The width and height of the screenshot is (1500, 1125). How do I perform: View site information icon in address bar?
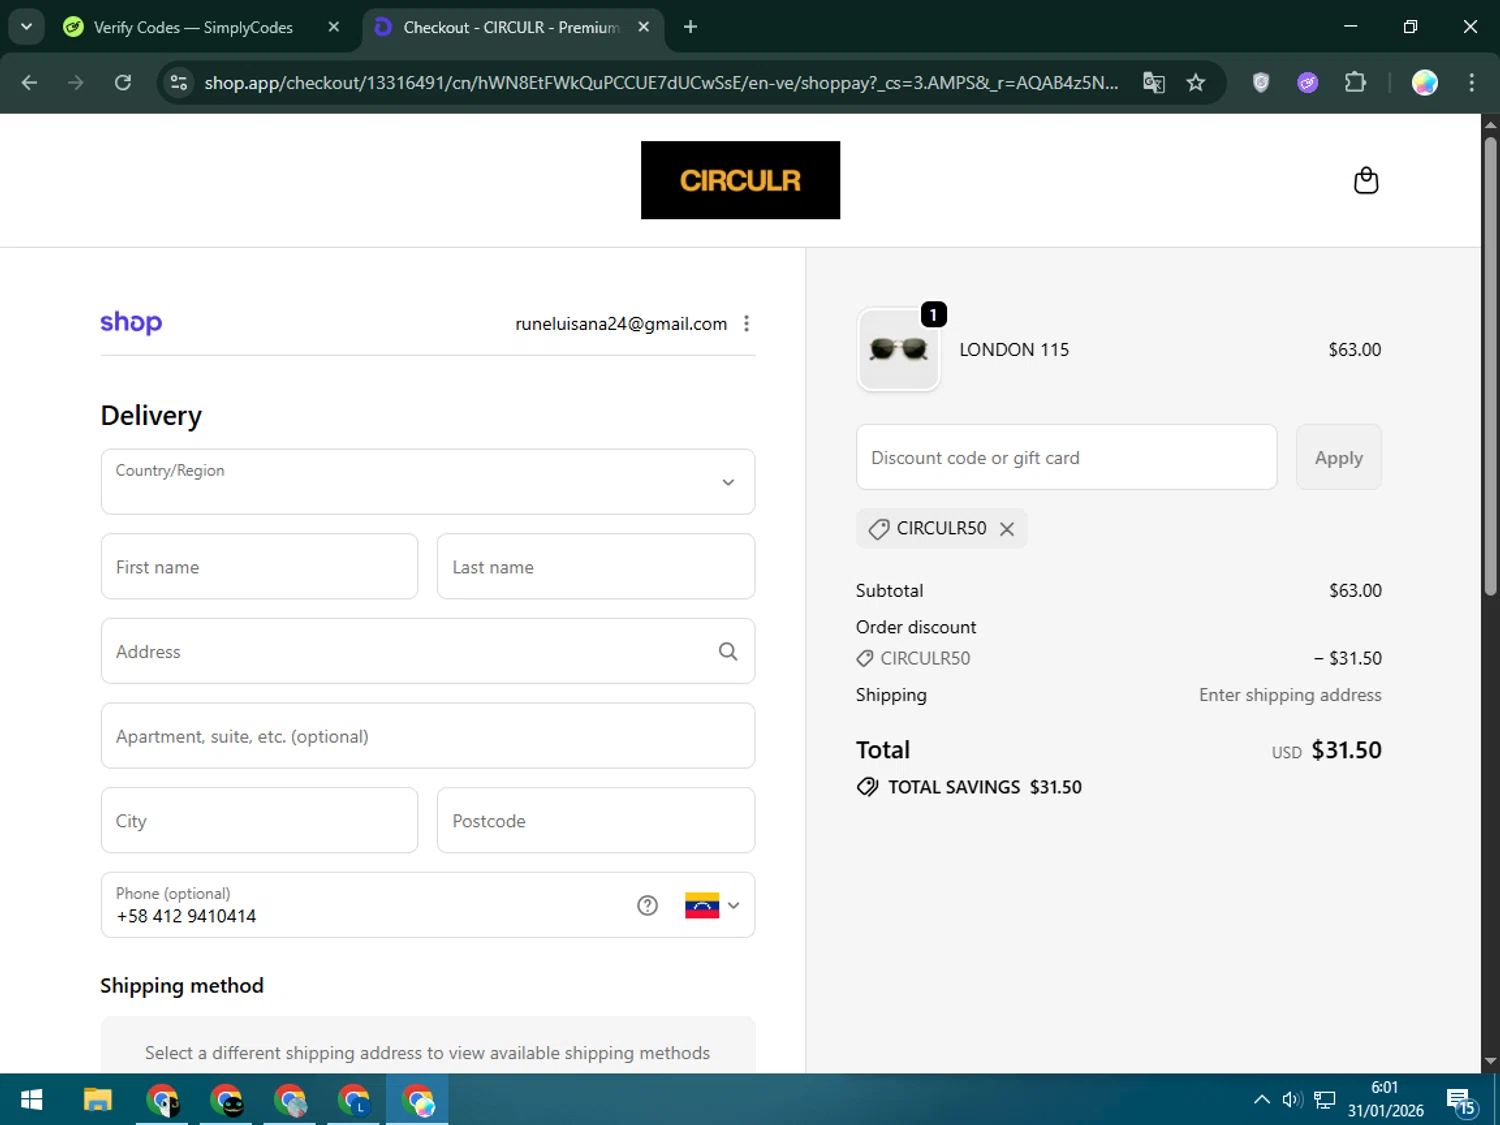(179, 83)
